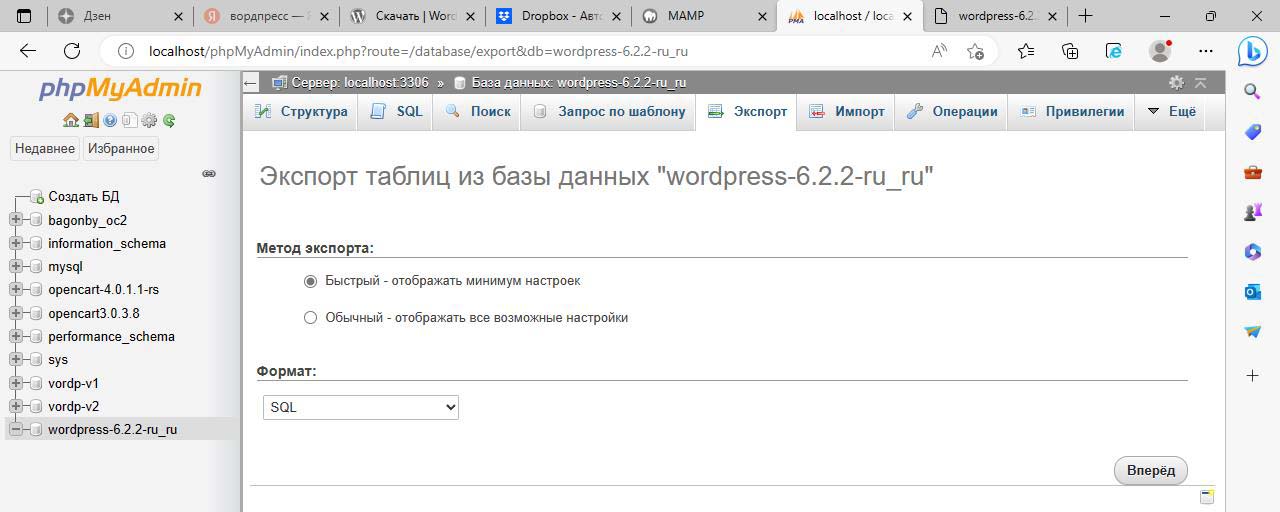Expand the bagonby_oc2 database tree node
Viewport: 1280px width, 512px height.
16,220
